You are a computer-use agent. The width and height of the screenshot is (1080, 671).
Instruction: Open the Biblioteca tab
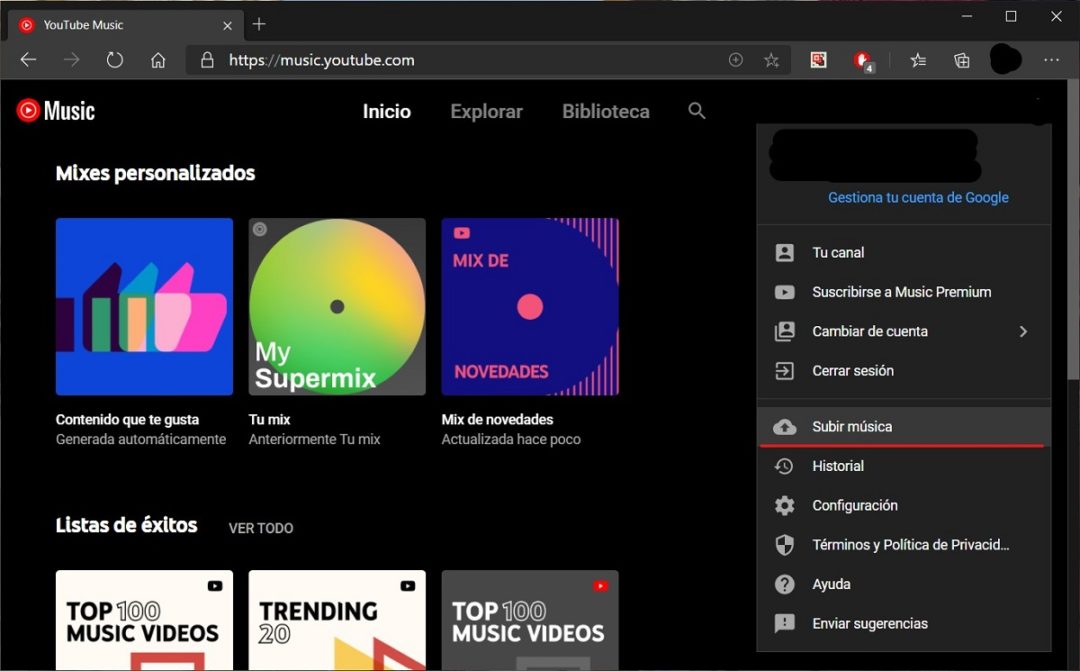[605, 112]
